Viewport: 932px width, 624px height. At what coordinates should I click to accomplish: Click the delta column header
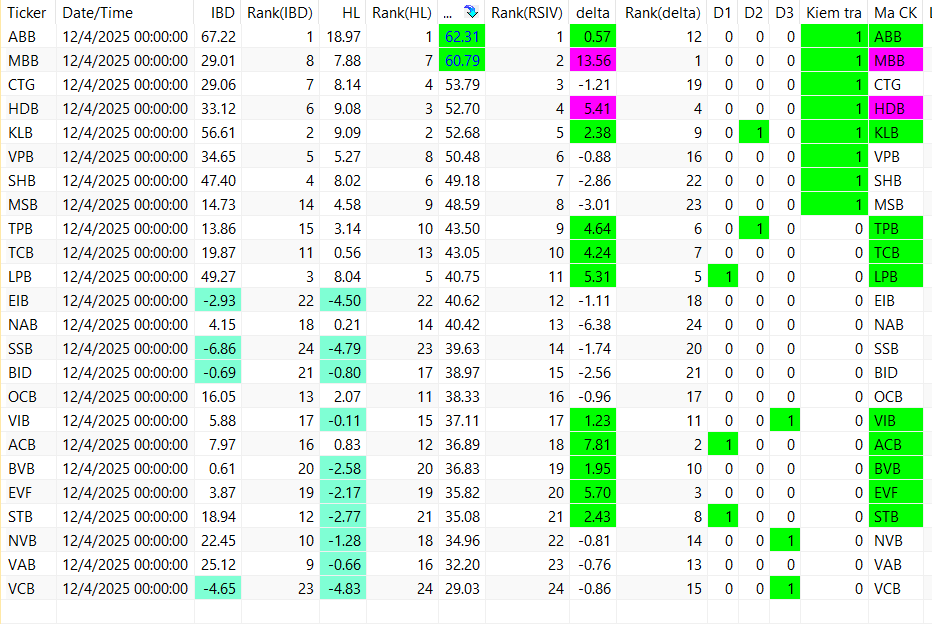[593, 12]
